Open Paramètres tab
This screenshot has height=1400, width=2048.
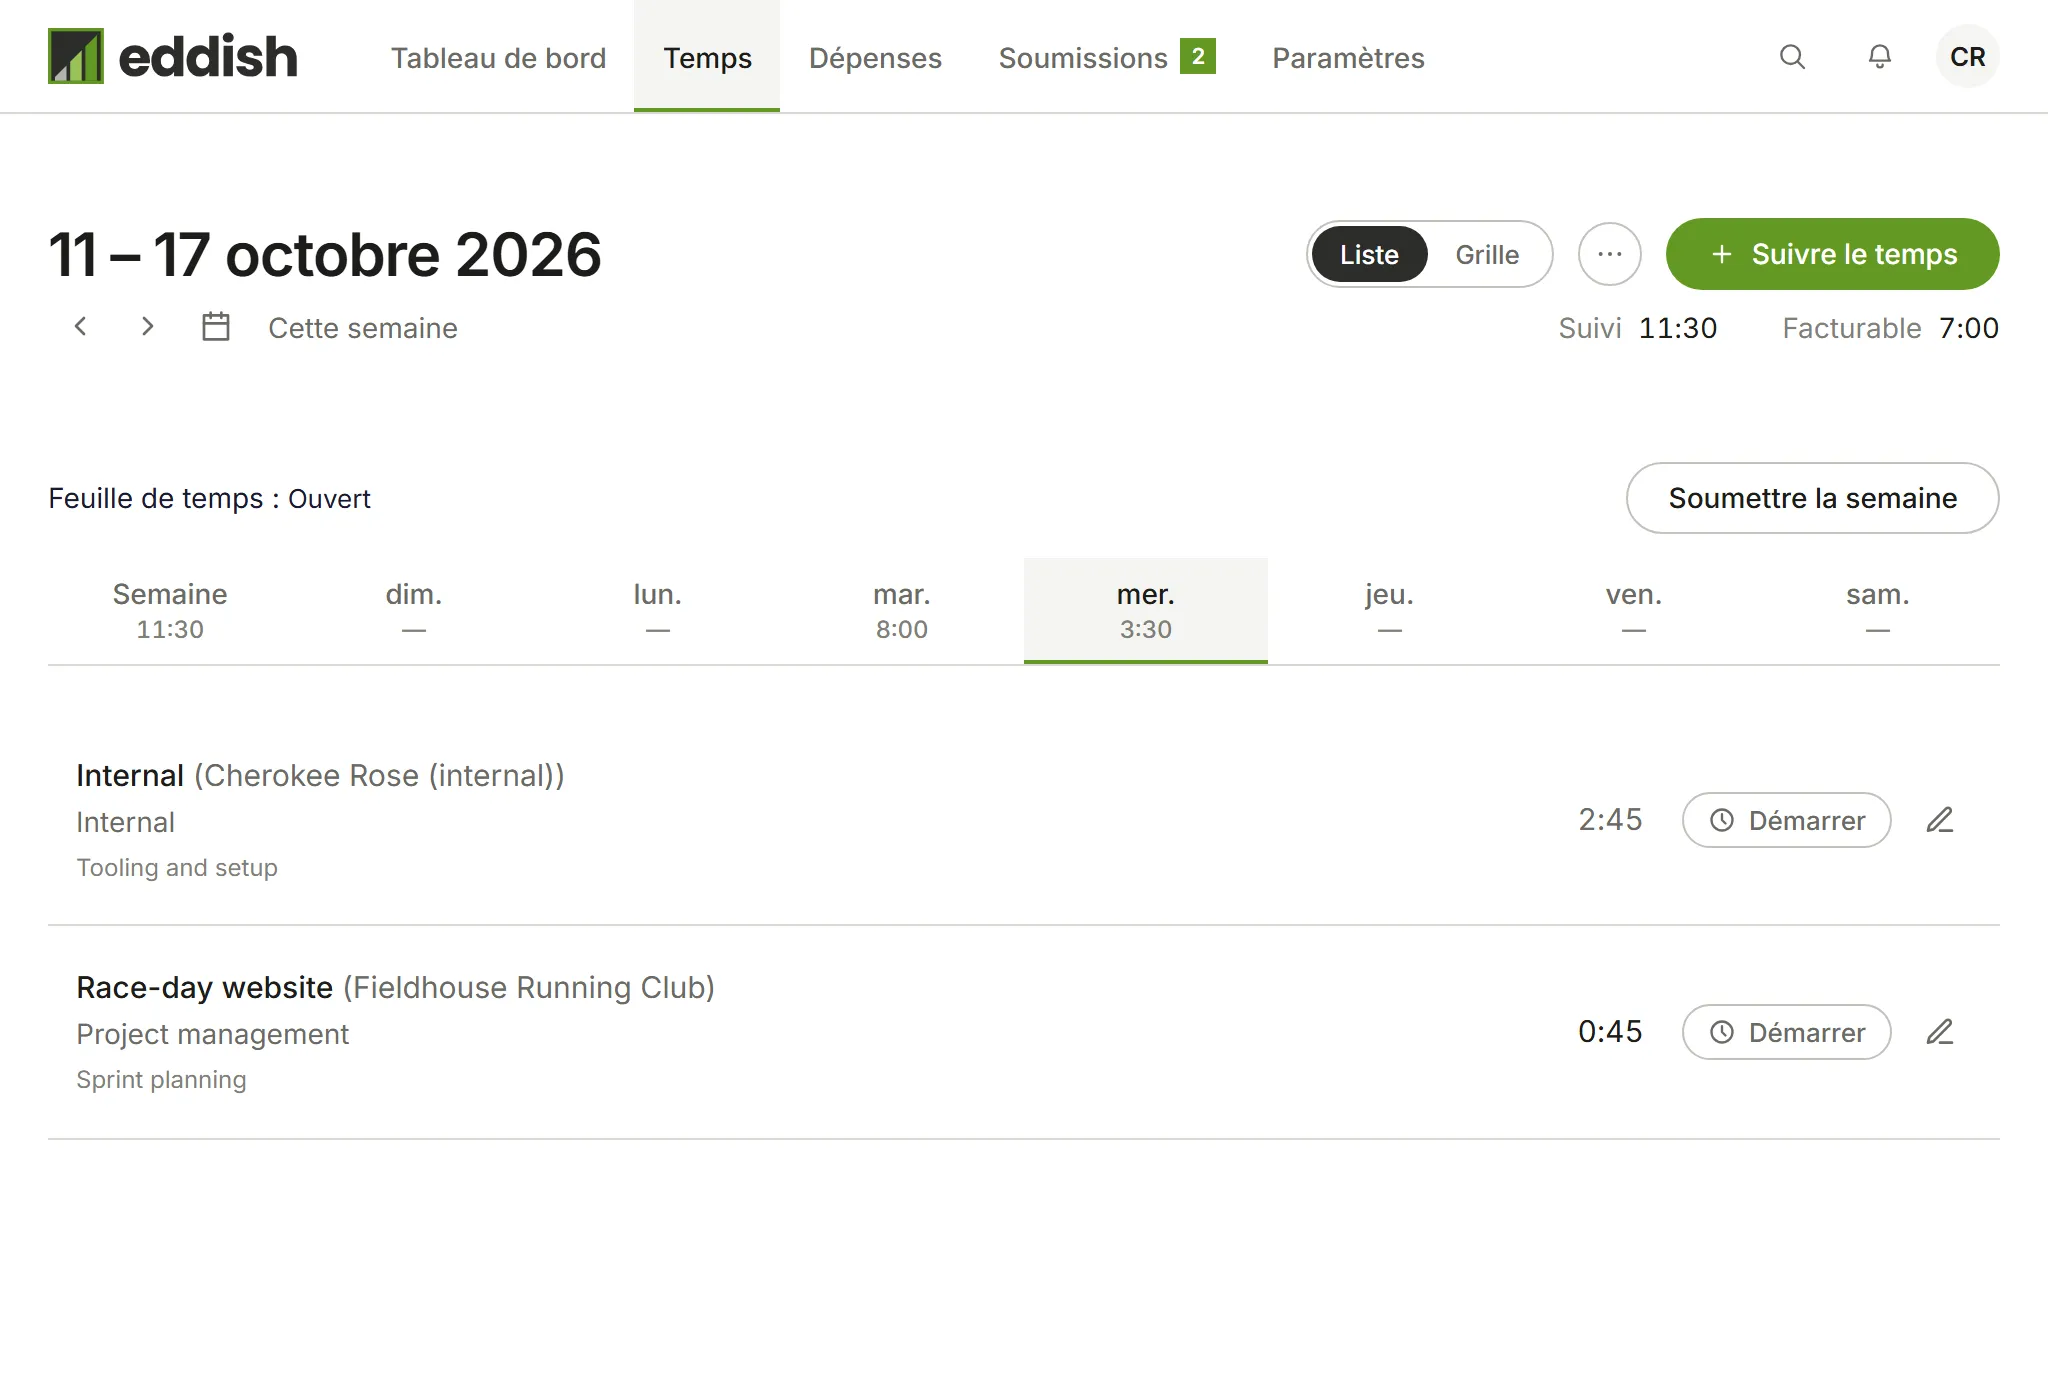[x=1348, y=58]
